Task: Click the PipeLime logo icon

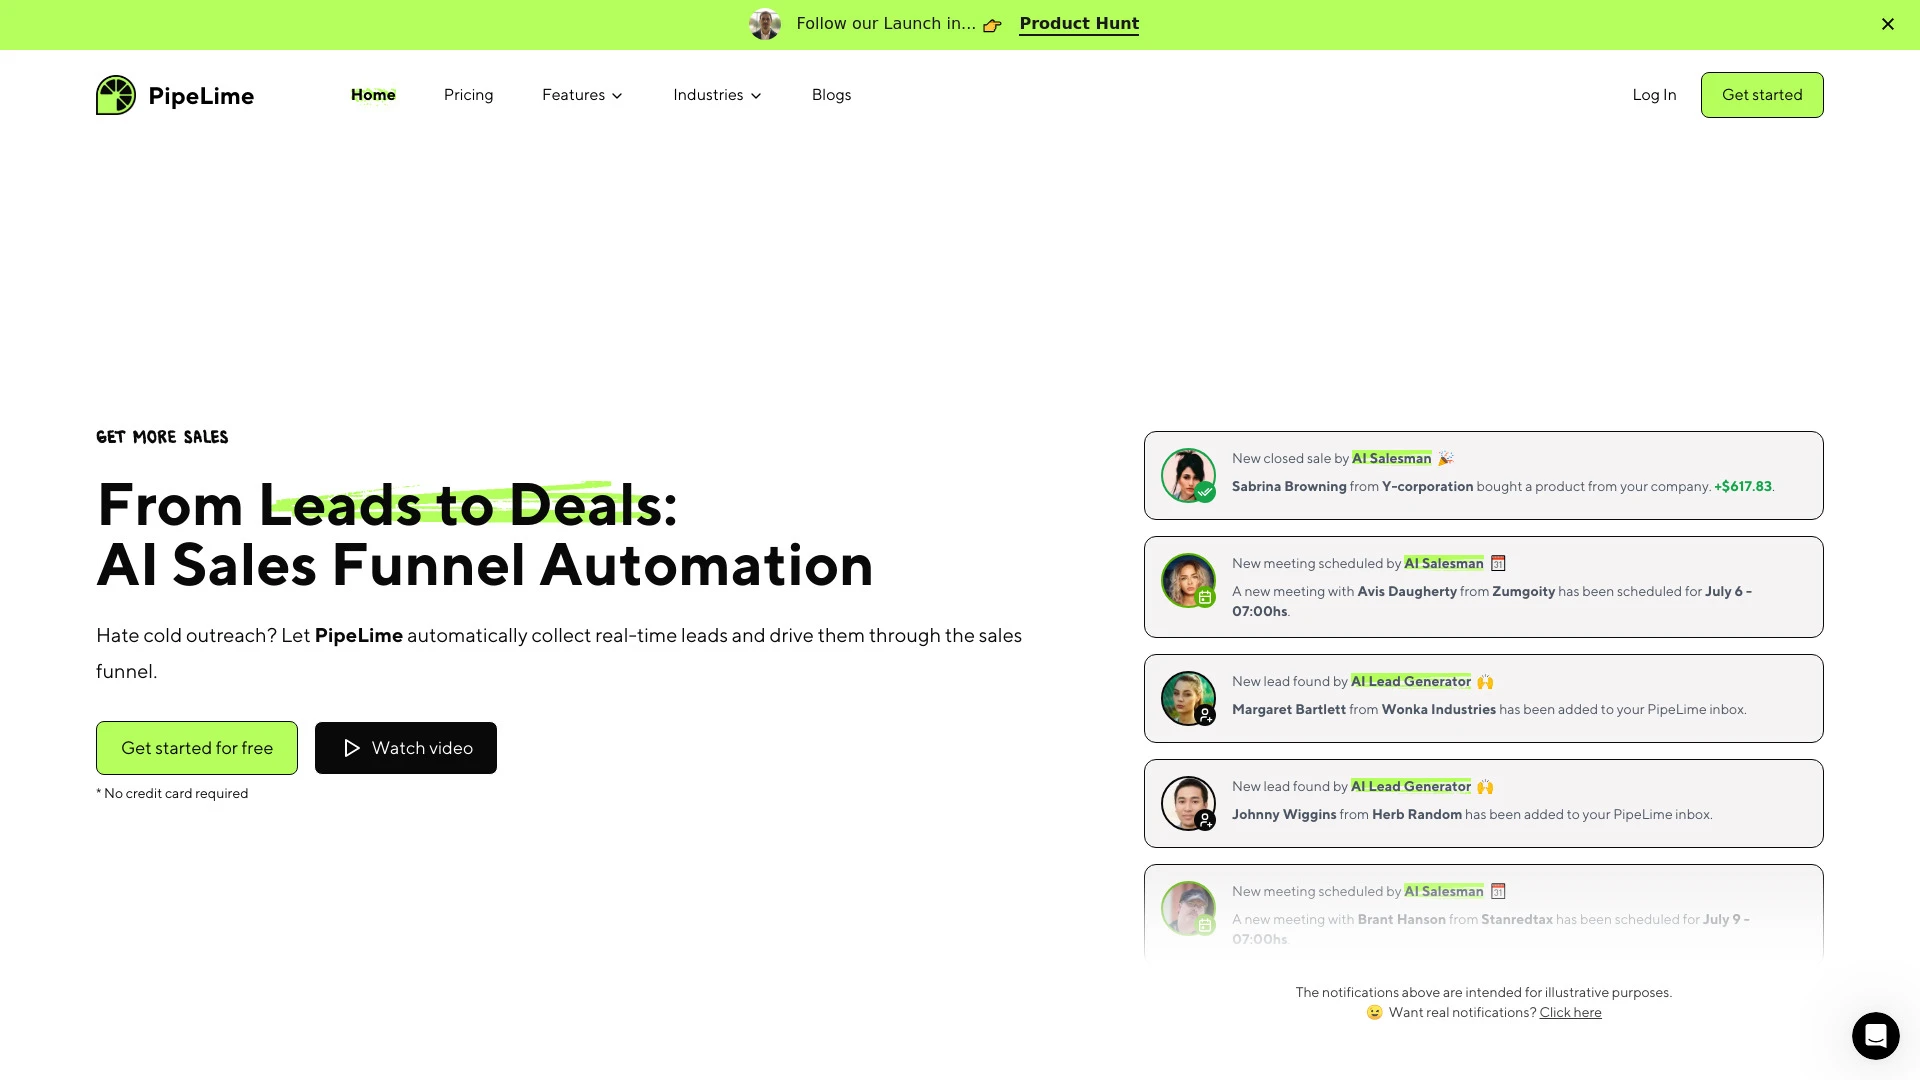Action: pyautogui.click(x=116, y=95)
